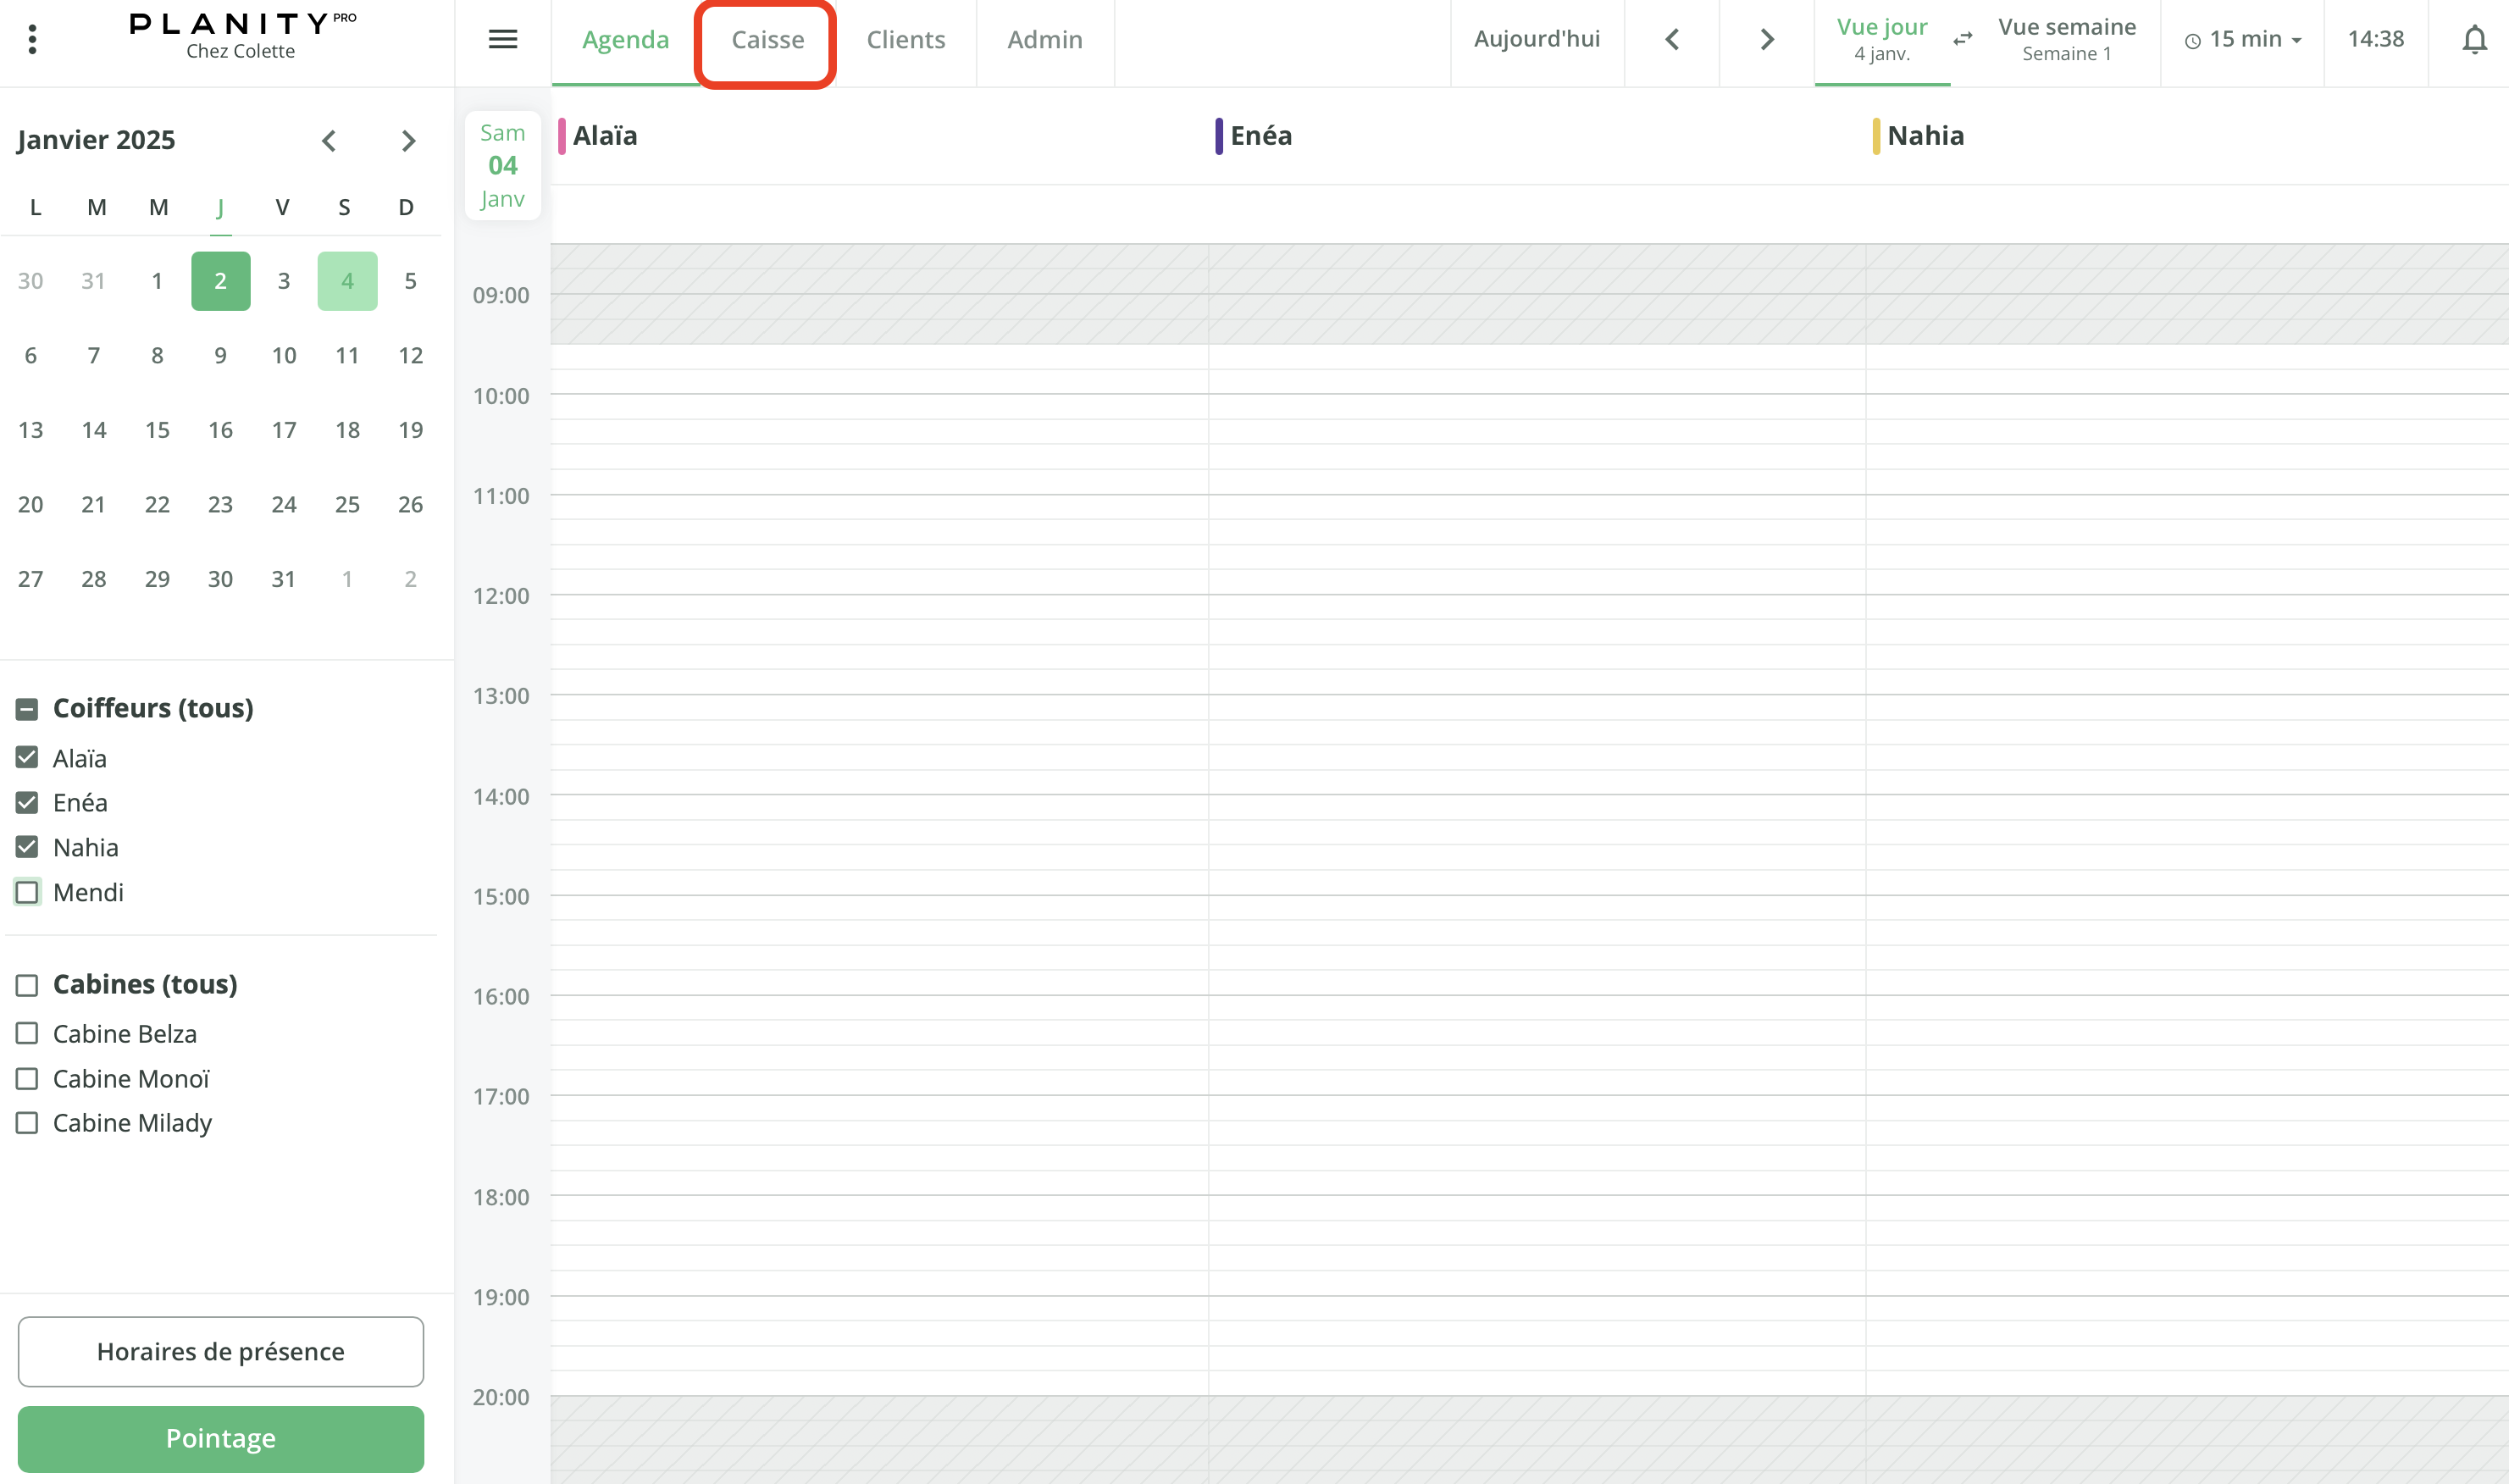Toggle the hamburger sidebar menu
The height and width of the screenshot is (1484, 2509).
pos(502,39)
